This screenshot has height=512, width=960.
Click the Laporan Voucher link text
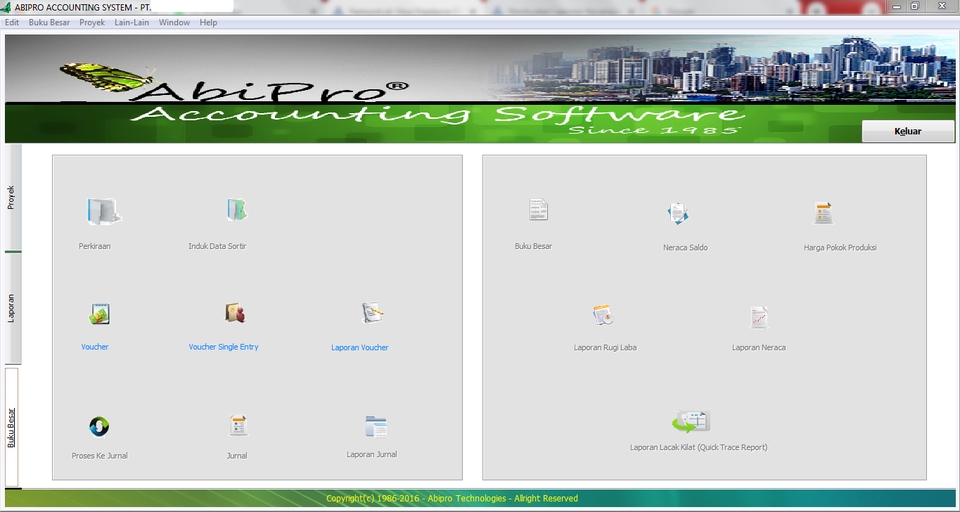(360, 347)
